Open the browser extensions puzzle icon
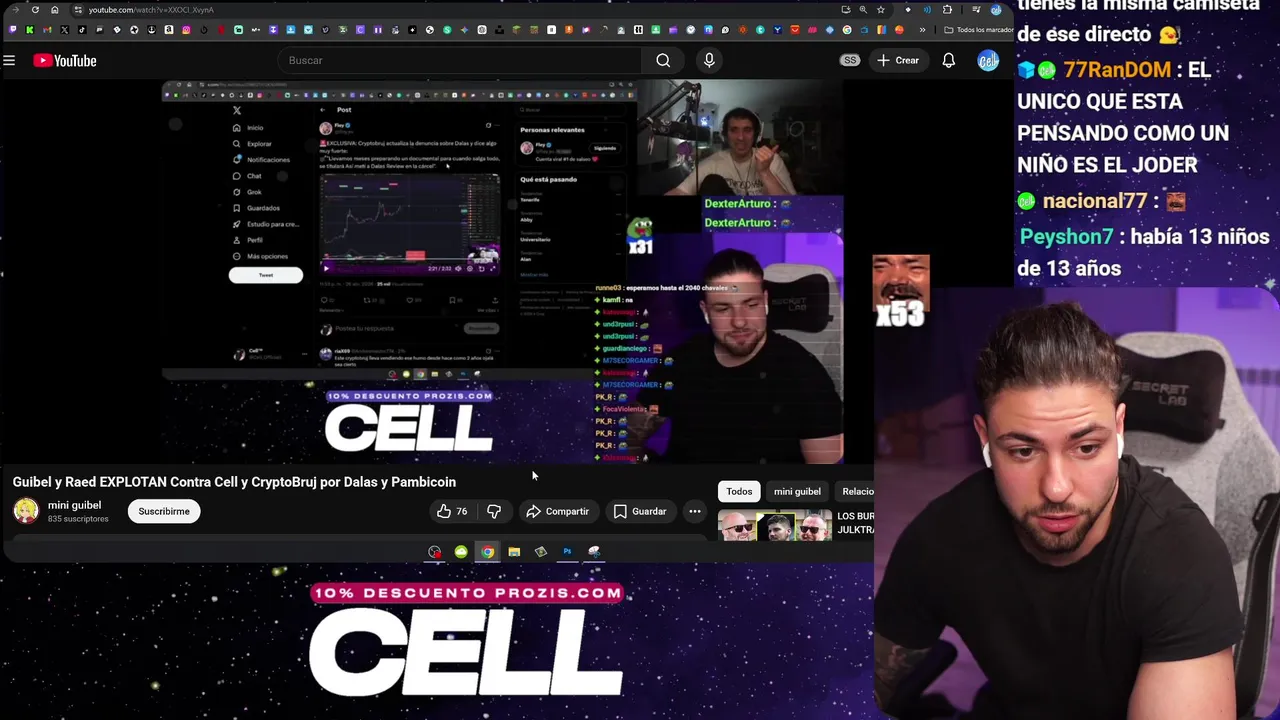The width and height of the screenshot is (1280, 720). coord(947,10)
